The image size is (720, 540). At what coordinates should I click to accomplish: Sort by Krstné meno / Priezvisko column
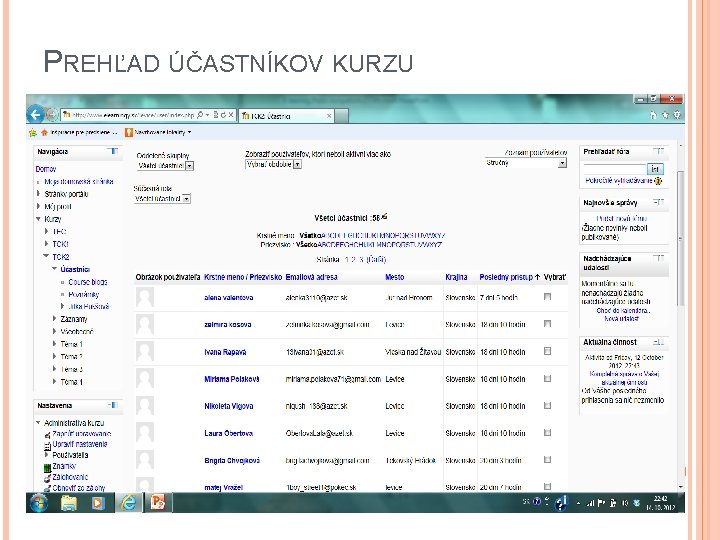pyautogui.click(x=243, y=277)
